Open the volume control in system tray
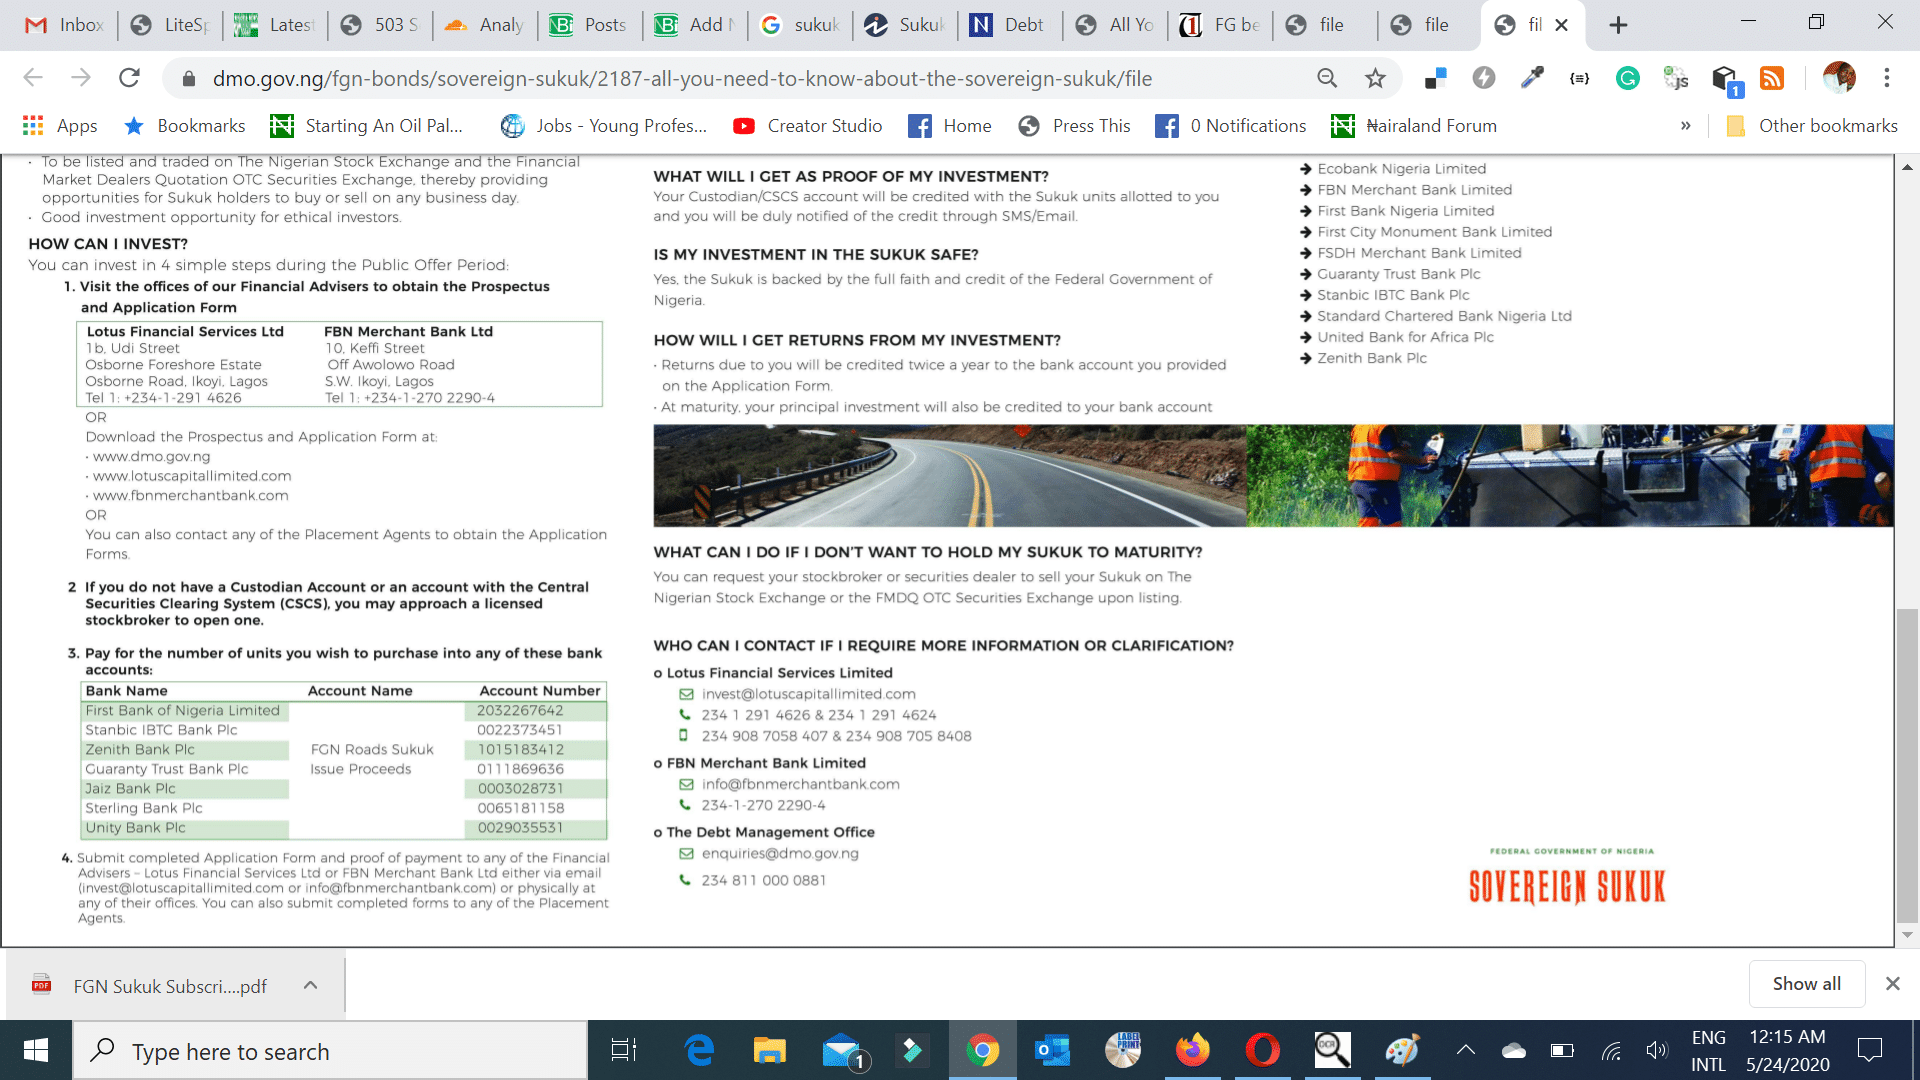 click(x=1657, y=1050)
